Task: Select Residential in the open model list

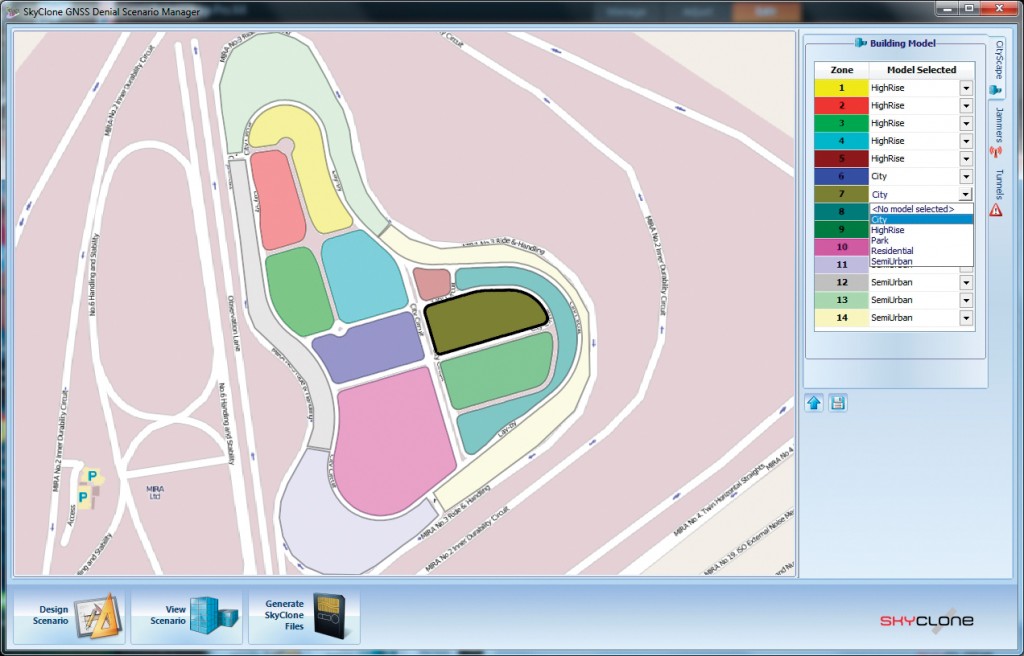Action: [891, 250]
